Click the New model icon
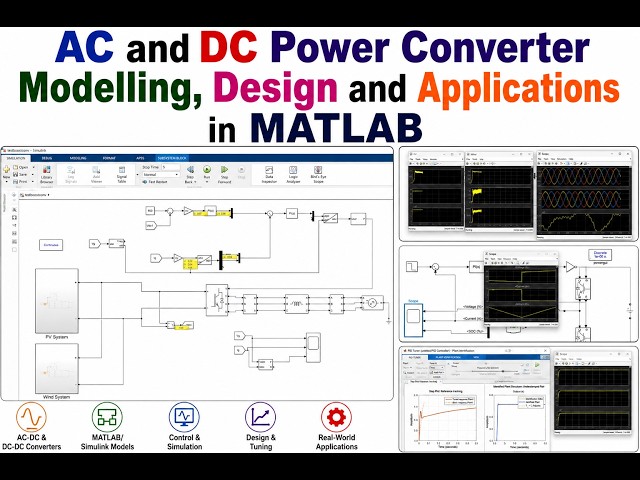The image size is (640, 480). 6,169
